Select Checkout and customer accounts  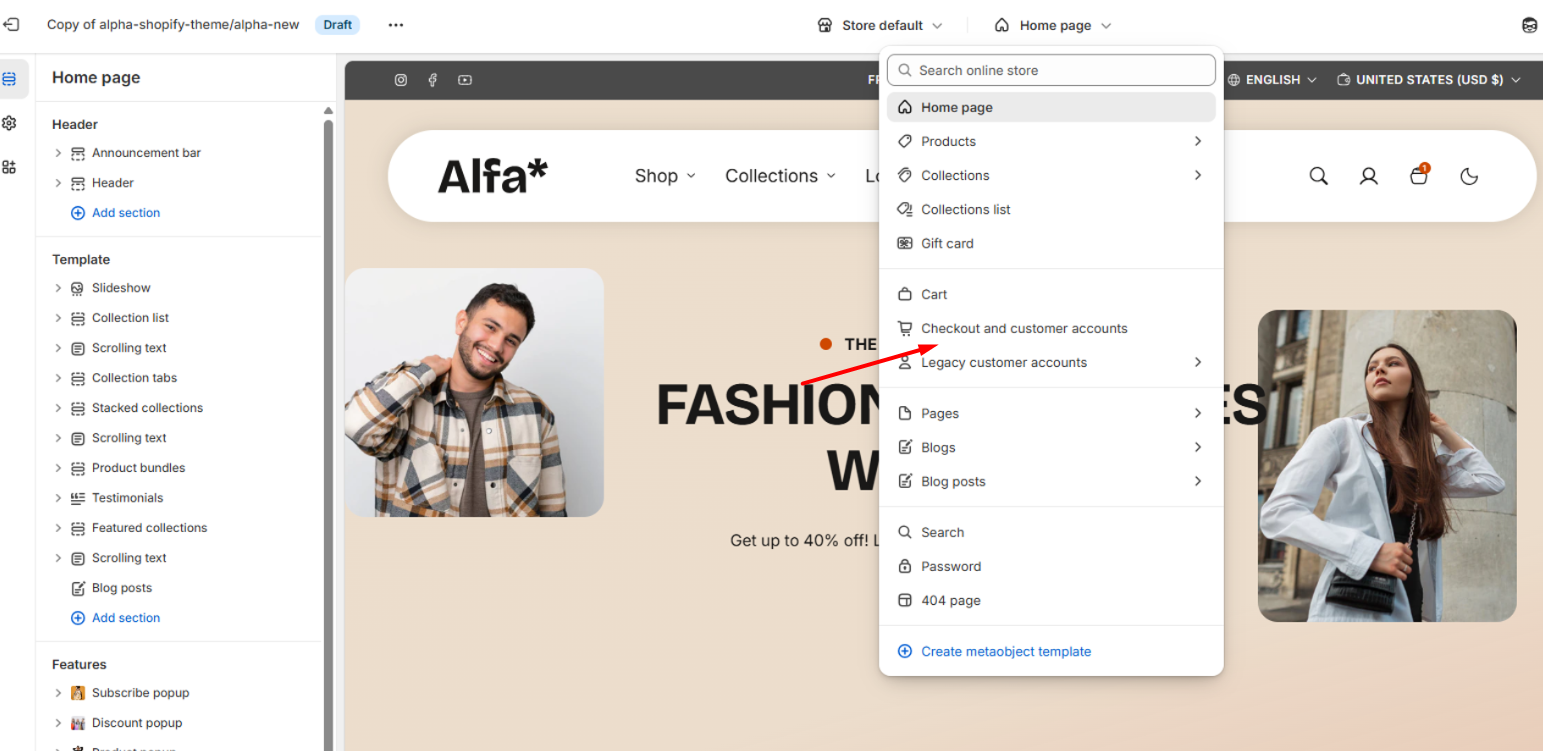(1051, 328)
